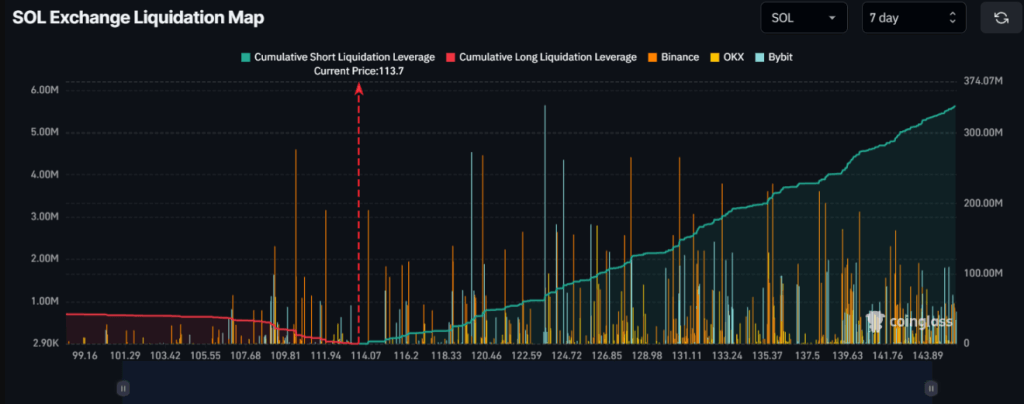Click the 100.00M right axis label
Image resolution: width=1024 pixels, height=404 pixels.
point(983,273)
